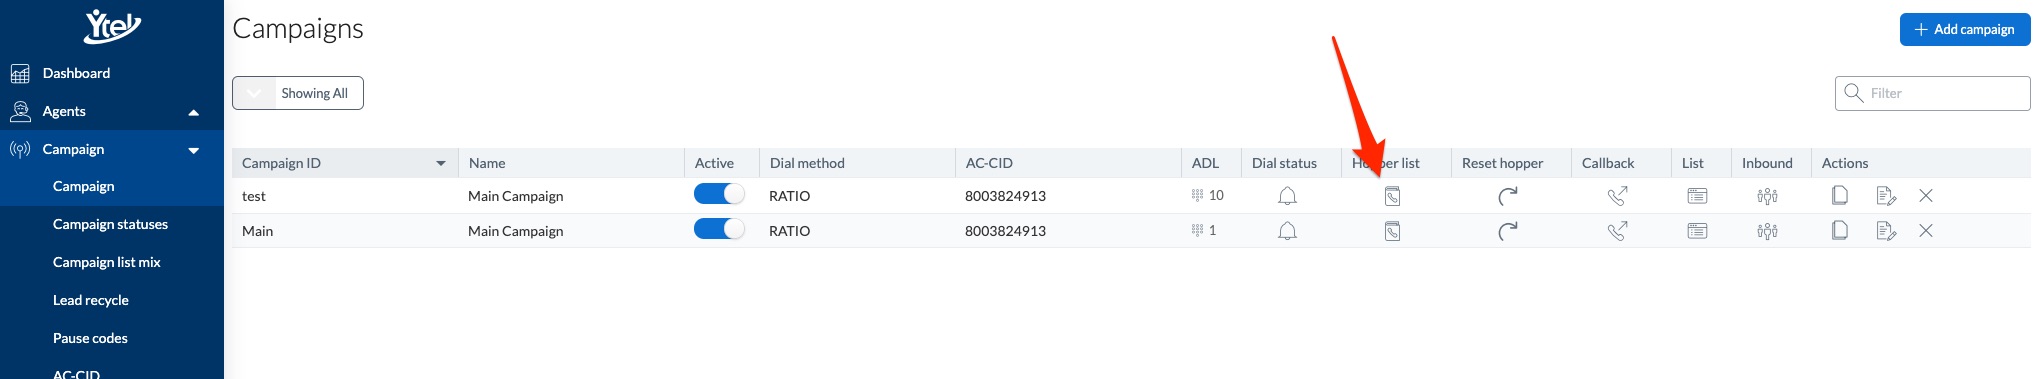This screenshot has height=379, width=2042.
Task: Go to Dashboard in sidebar
Action: [76, 73]
